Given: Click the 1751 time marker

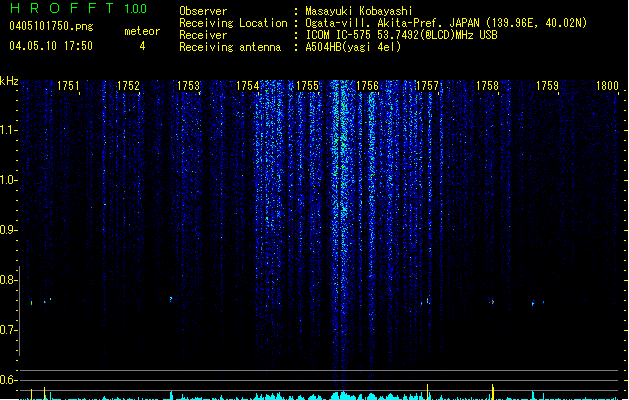Looking at the screenshot, I should click(x=68, y=86).
